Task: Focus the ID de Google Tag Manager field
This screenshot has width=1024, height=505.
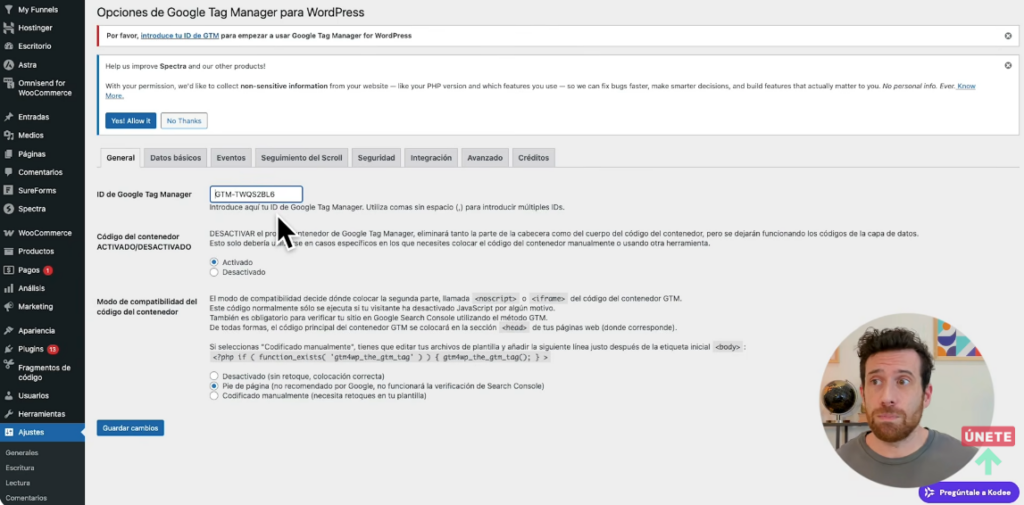Action: (256, 194)
